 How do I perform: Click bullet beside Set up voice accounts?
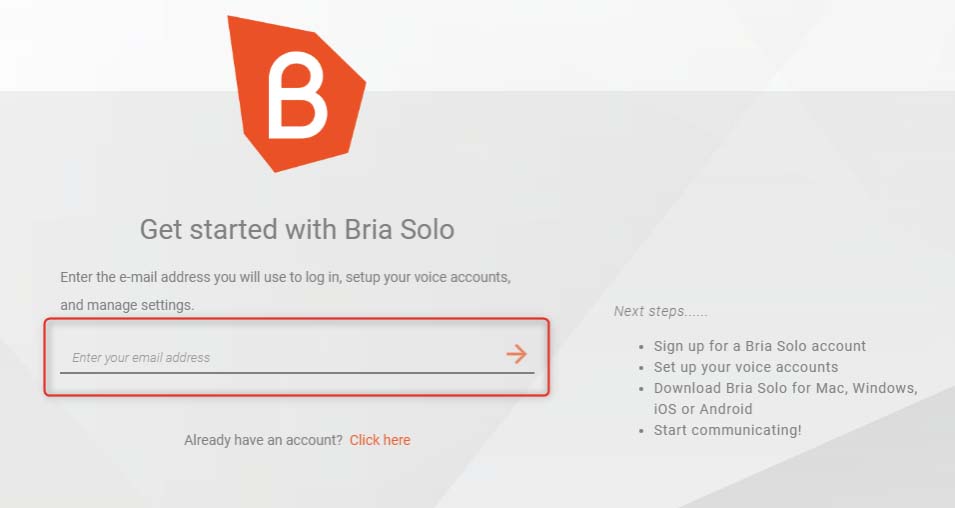click(640, 368)
